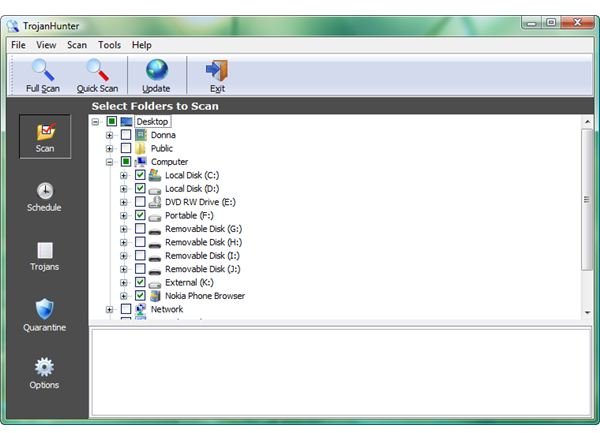Click the scrollbar down arrow
The width and height of the screenshot is (600, 433).
[x=587, y=313]
